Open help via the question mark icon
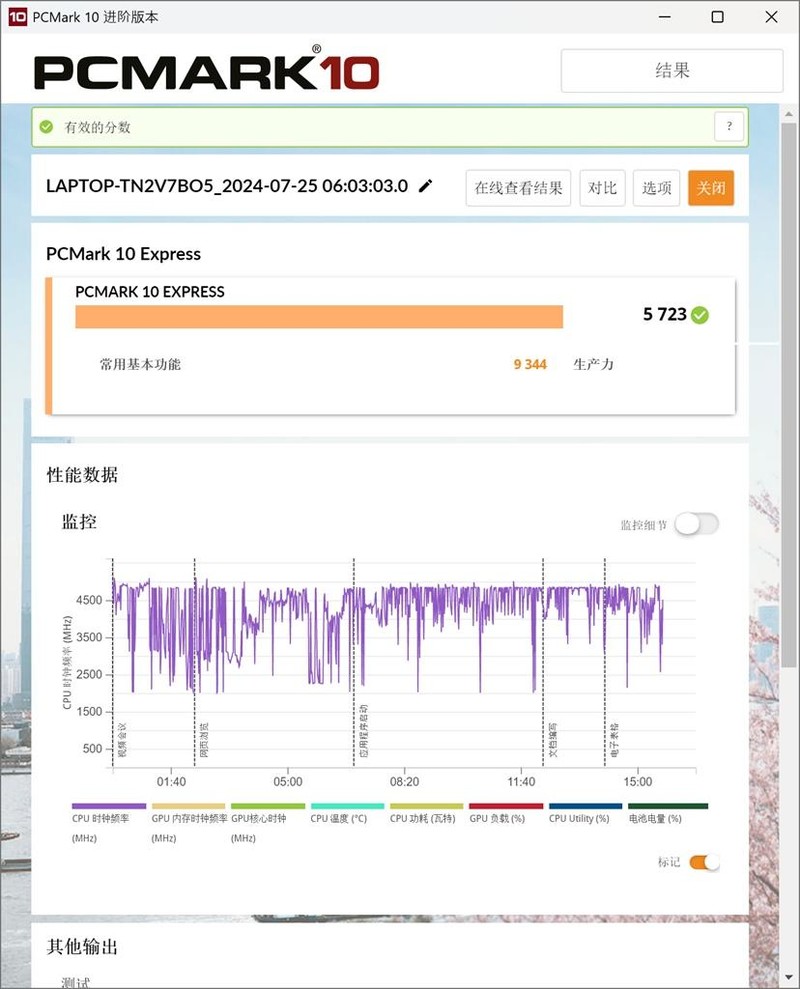800x989 pixels. pyautogui.click(x=729, y=127)
